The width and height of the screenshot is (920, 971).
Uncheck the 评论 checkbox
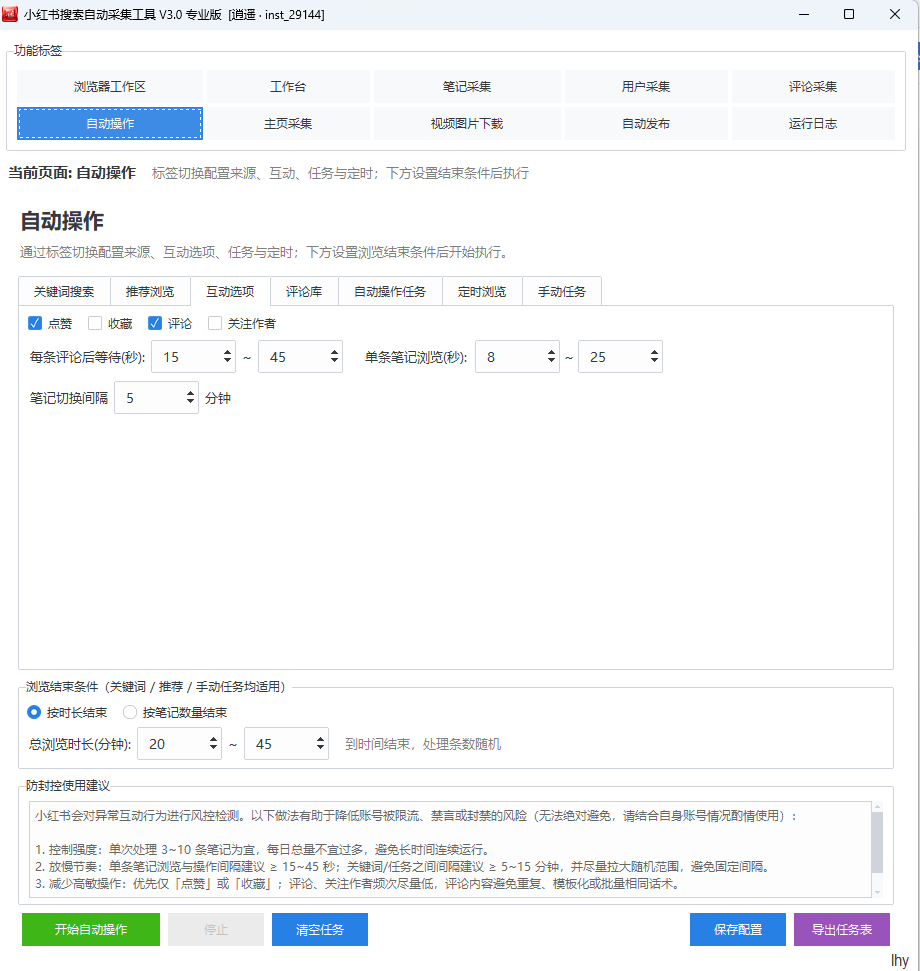click(x=155, y=323)
